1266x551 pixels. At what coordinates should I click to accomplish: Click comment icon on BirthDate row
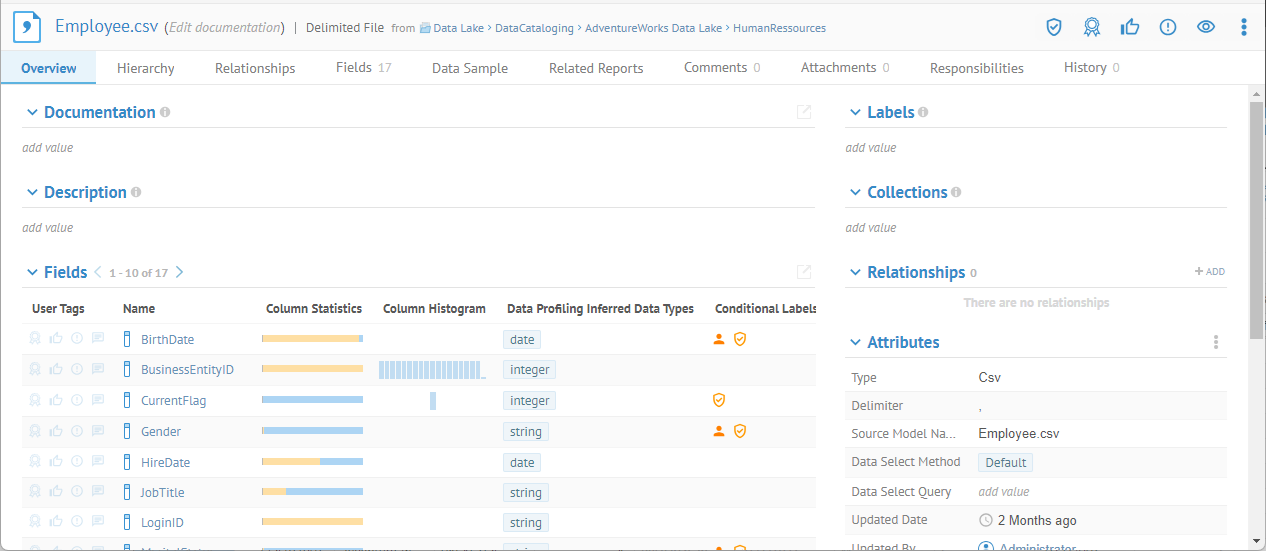point(98,339)
